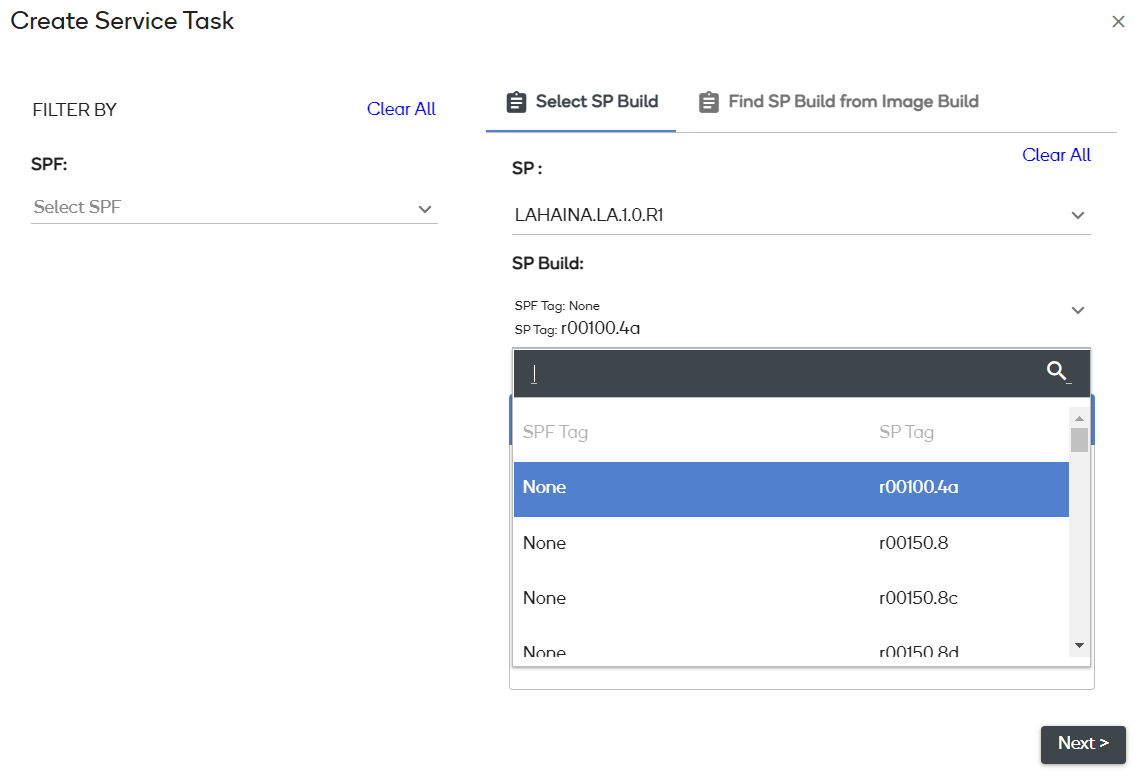Image resolution: width=1137 pixels, height=772 pixels.
Task: Expand the Select SPF dropdown
Action: [x=425, y=209]
